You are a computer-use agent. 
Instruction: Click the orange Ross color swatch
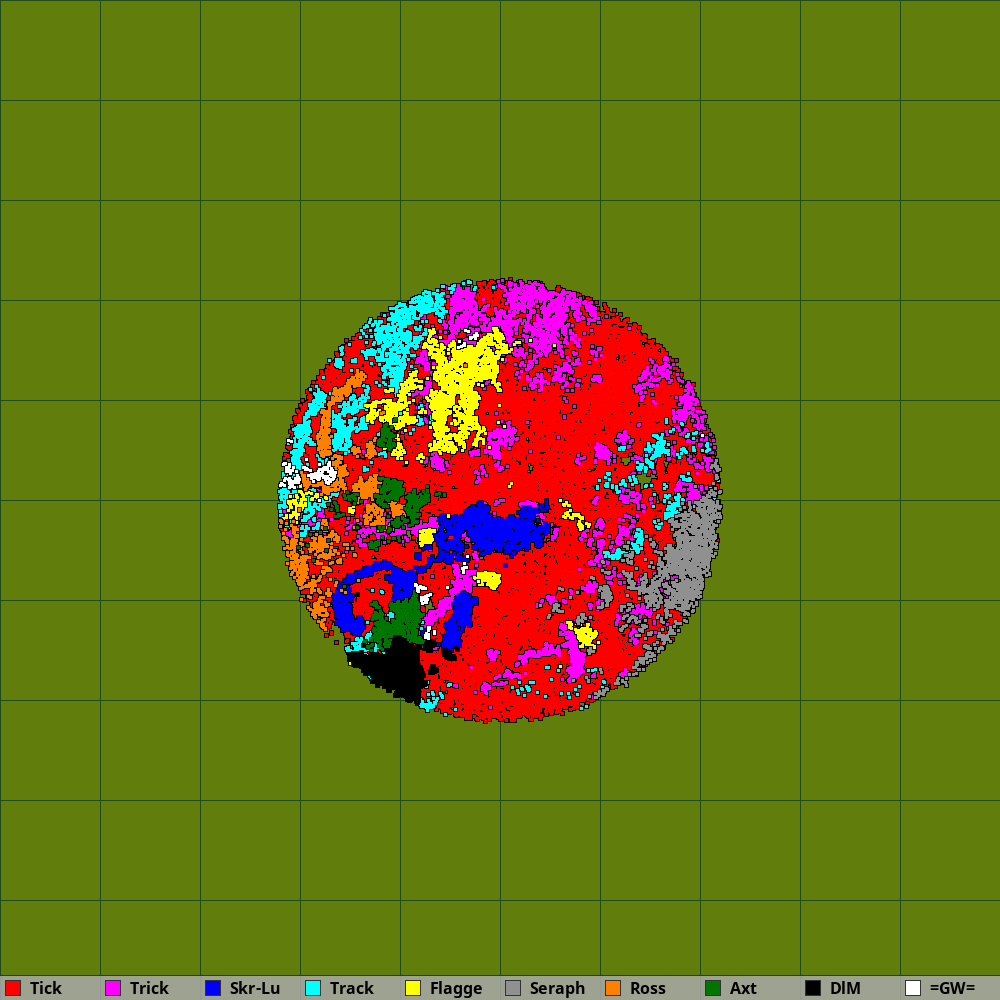[613, 988]
